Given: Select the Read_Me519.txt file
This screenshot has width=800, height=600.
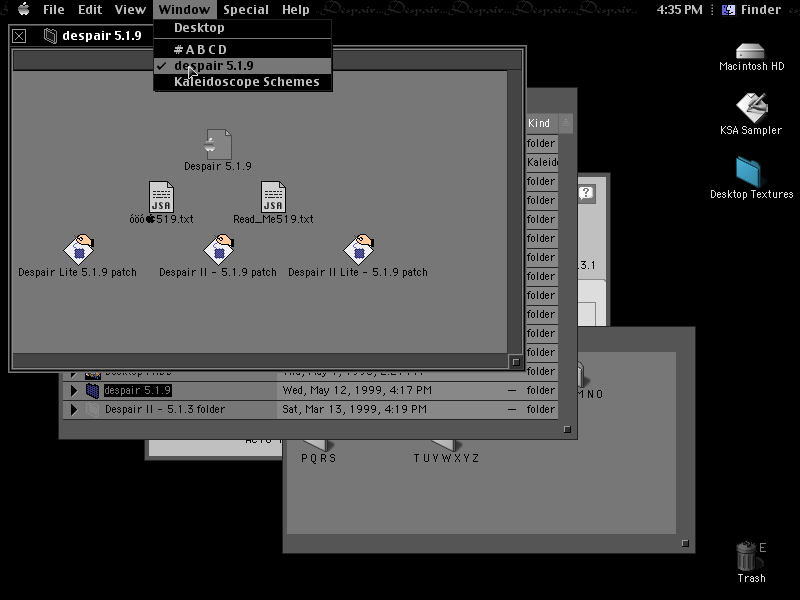Looking at the screenshot, I should click(273, 197).
